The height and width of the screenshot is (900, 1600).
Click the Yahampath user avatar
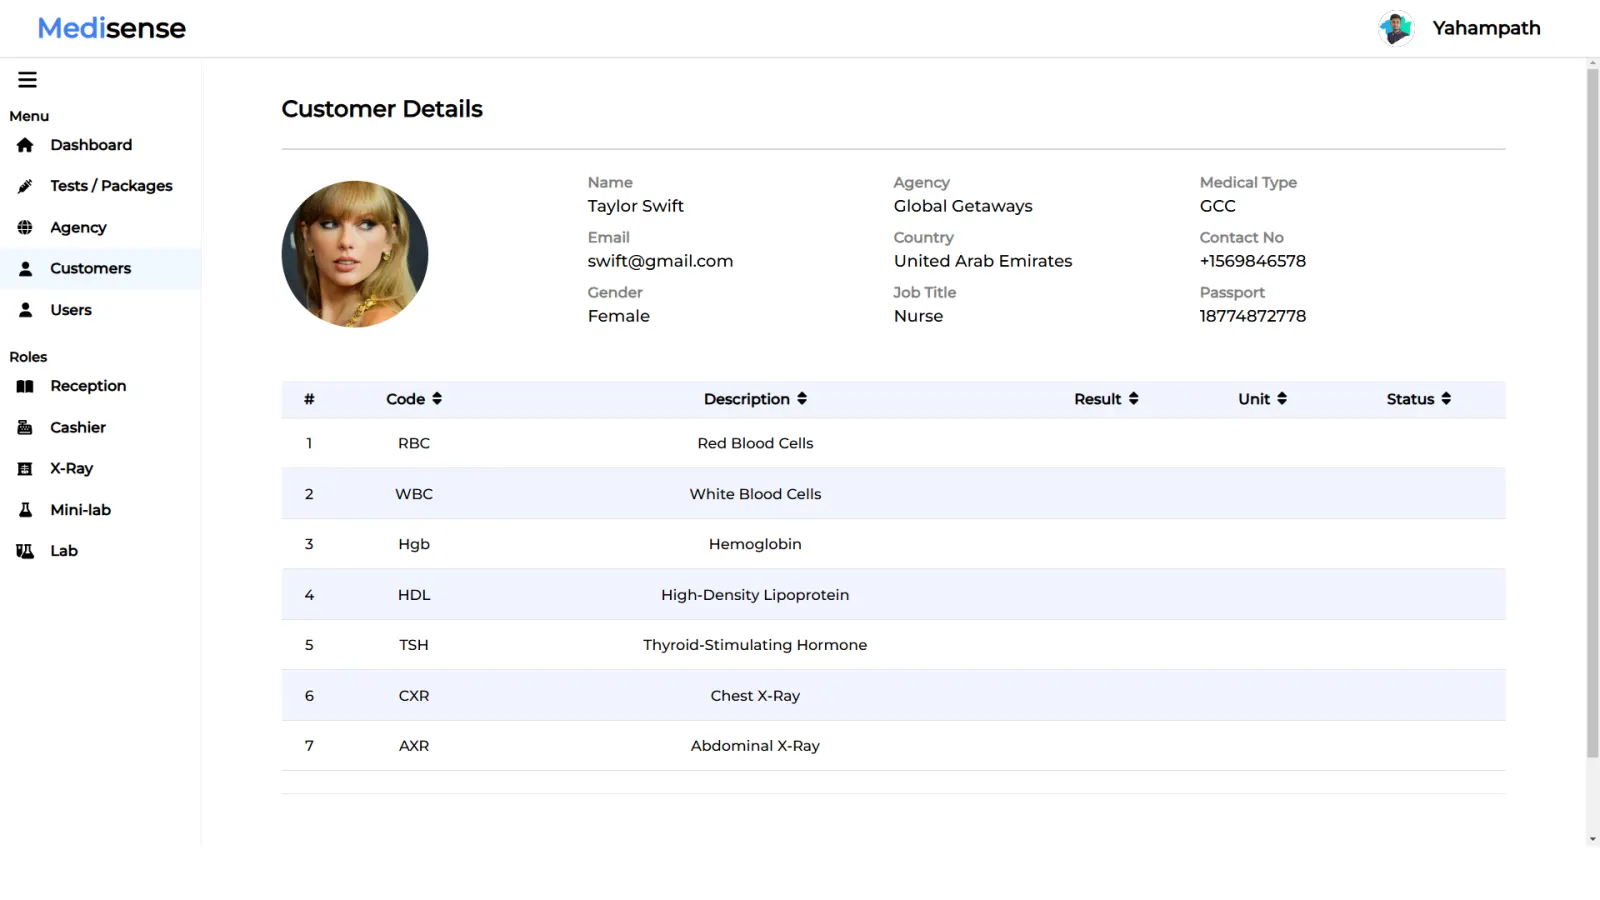(x=1396, y=28)
